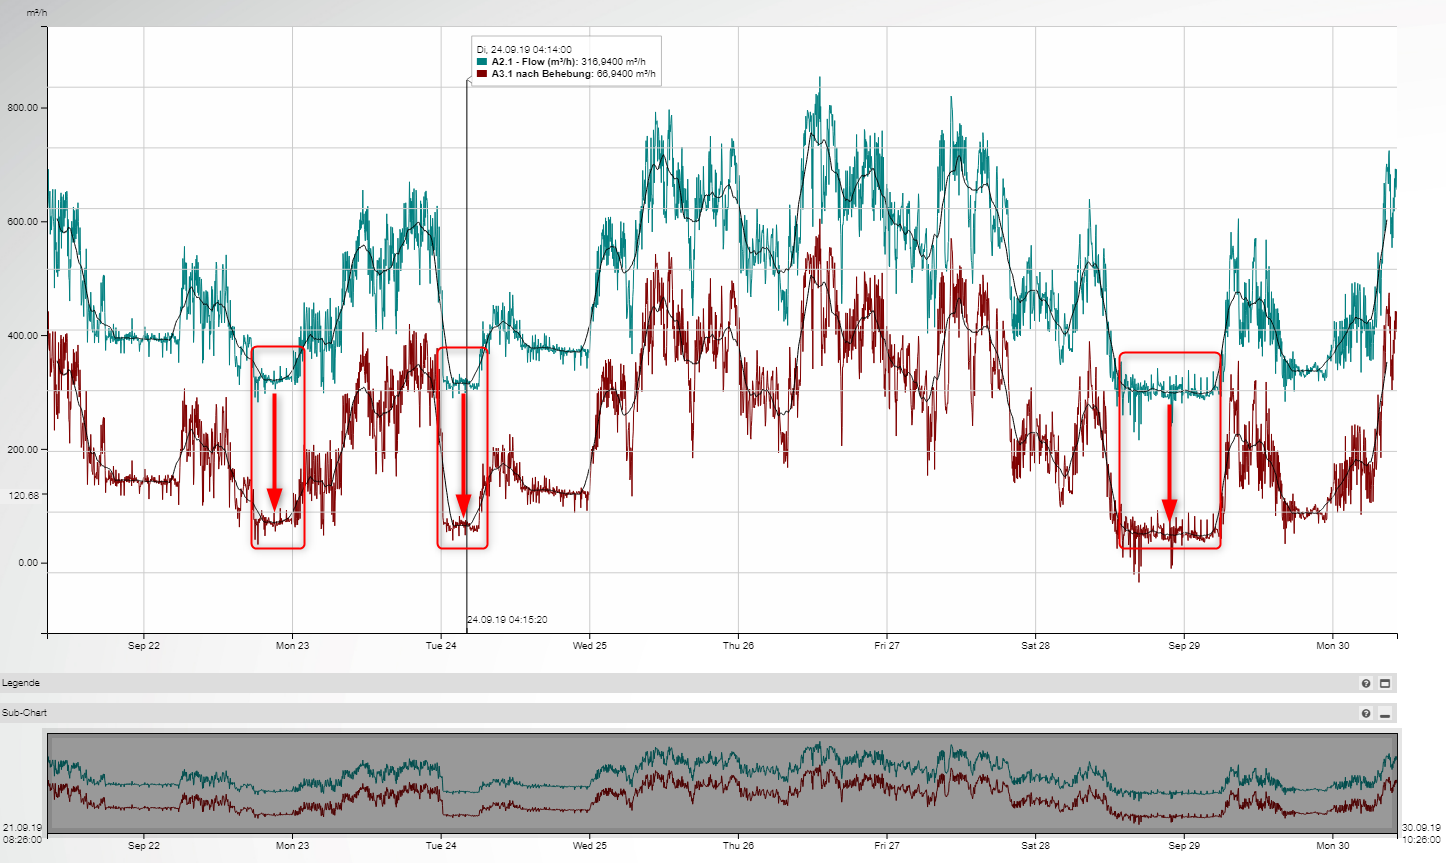1446x863 pixels.
Task: Minimize the Sub-Chart panel
Action: [1385, 714]
